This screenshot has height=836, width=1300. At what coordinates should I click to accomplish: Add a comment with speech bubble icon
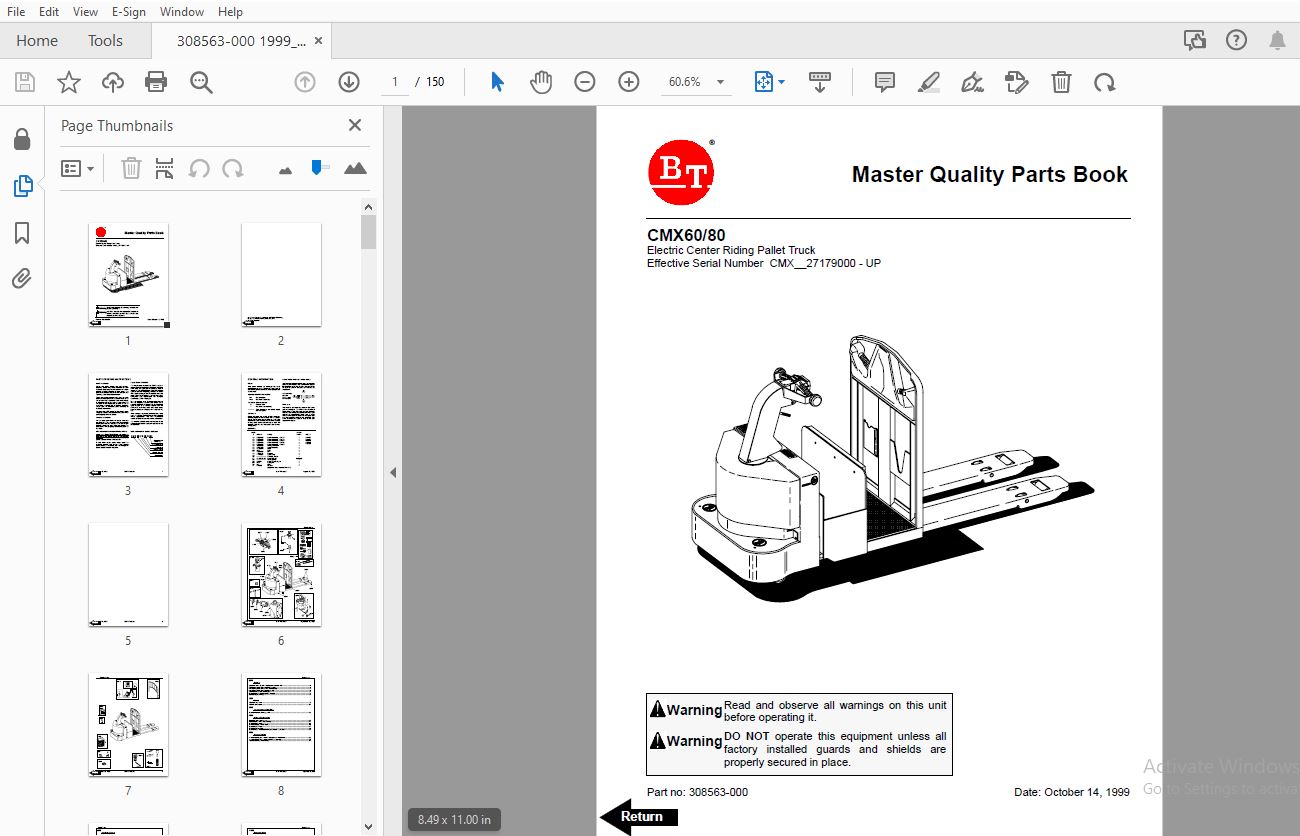(885, 82)
